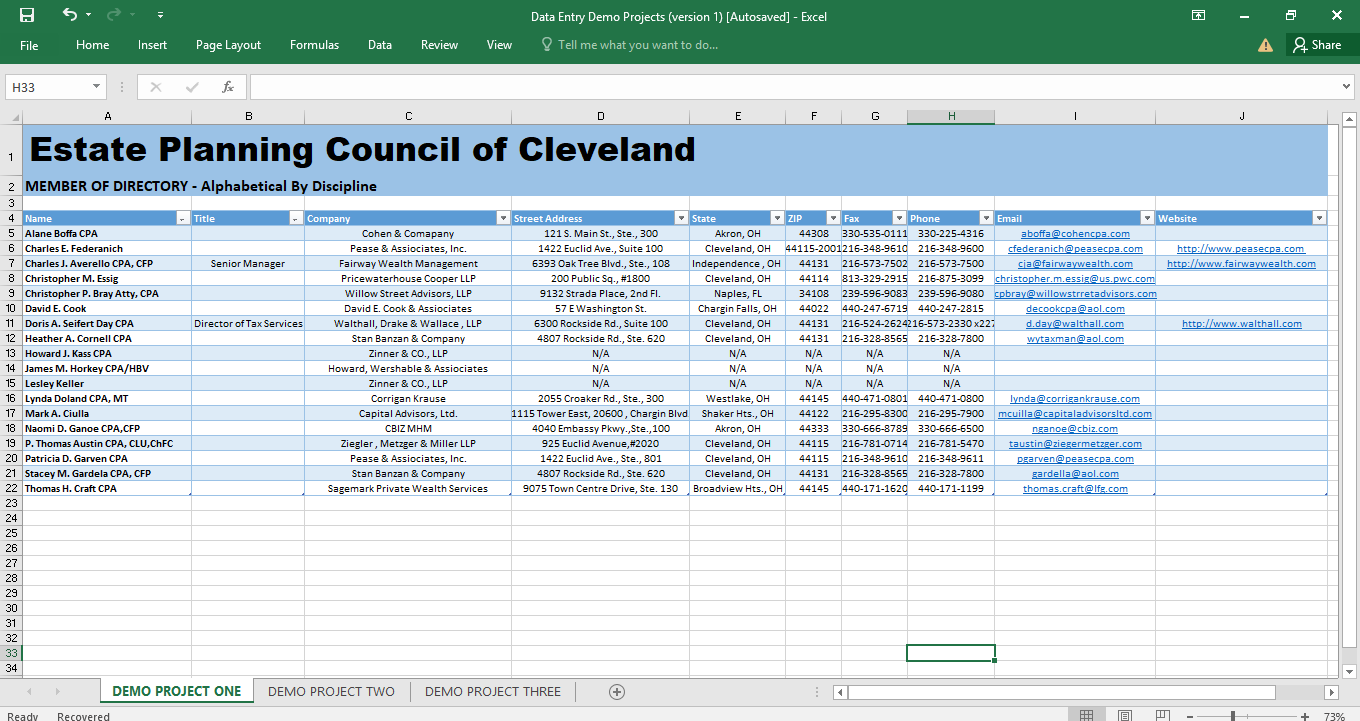
Task: Switch to the Insert ribbon tab
Action: pos(152,45)
